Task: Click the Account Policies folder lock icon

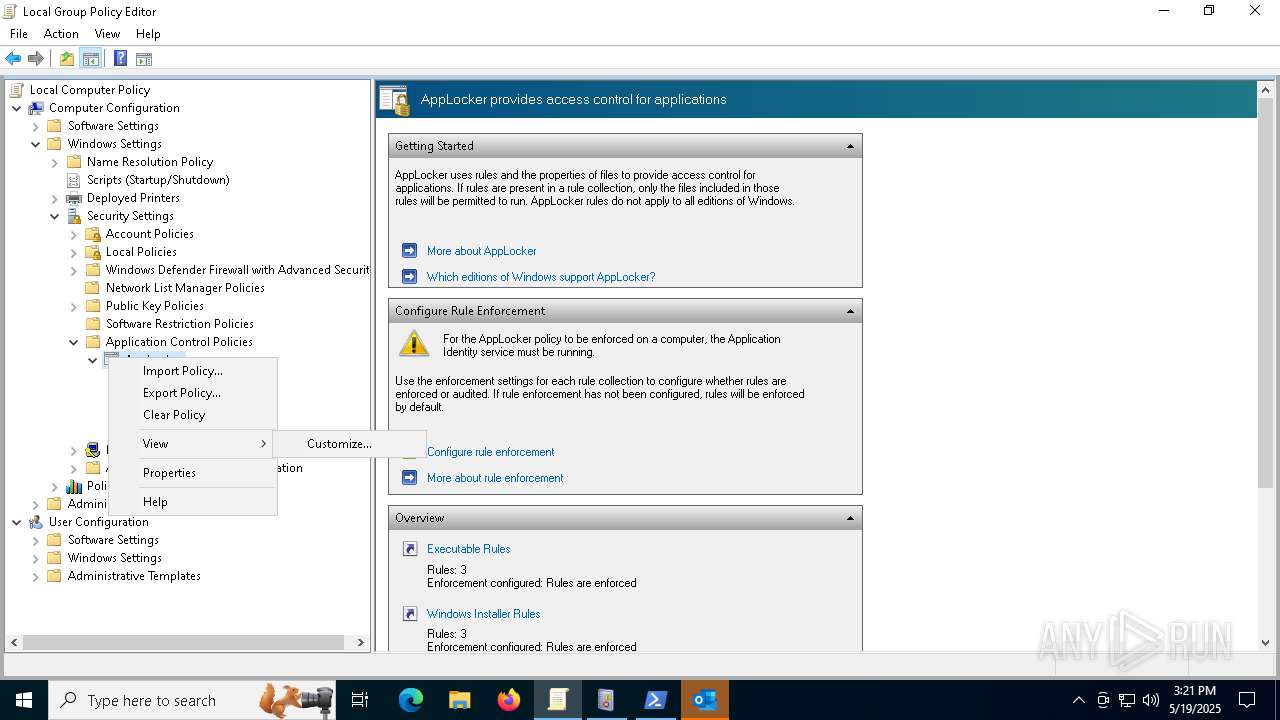Action: point(93,234)
